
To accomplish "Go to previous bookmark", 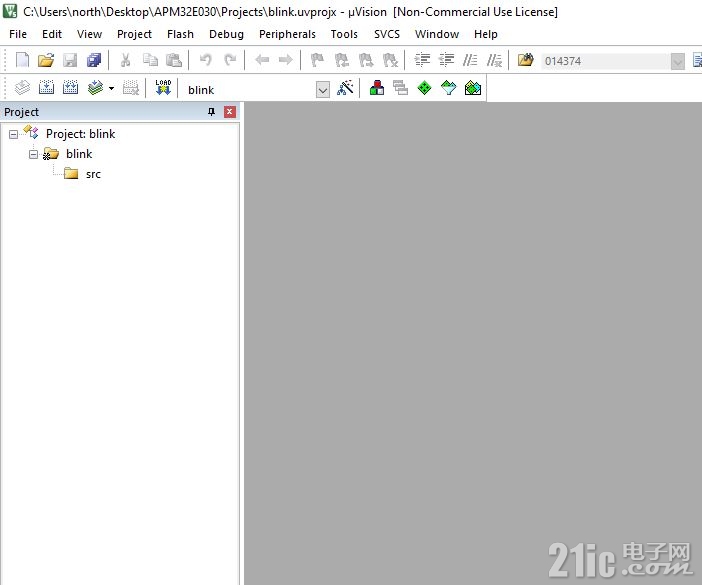I will click(x=342, y=60).
